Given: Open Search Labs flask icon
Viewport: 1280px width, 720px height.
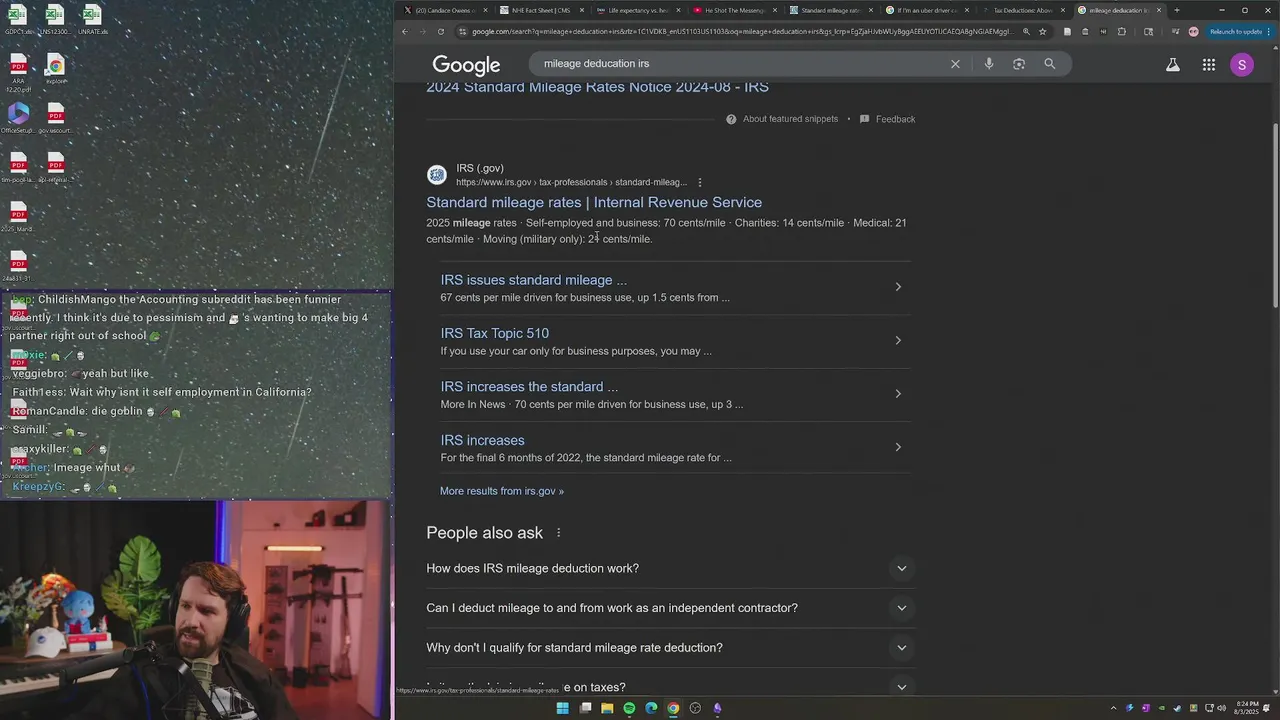Looking at the screenshot, I should click(x=1173, y=65).
